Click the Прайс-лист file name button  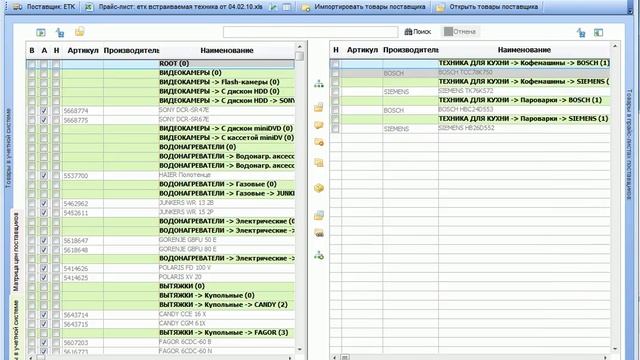(x=176, y=7)
